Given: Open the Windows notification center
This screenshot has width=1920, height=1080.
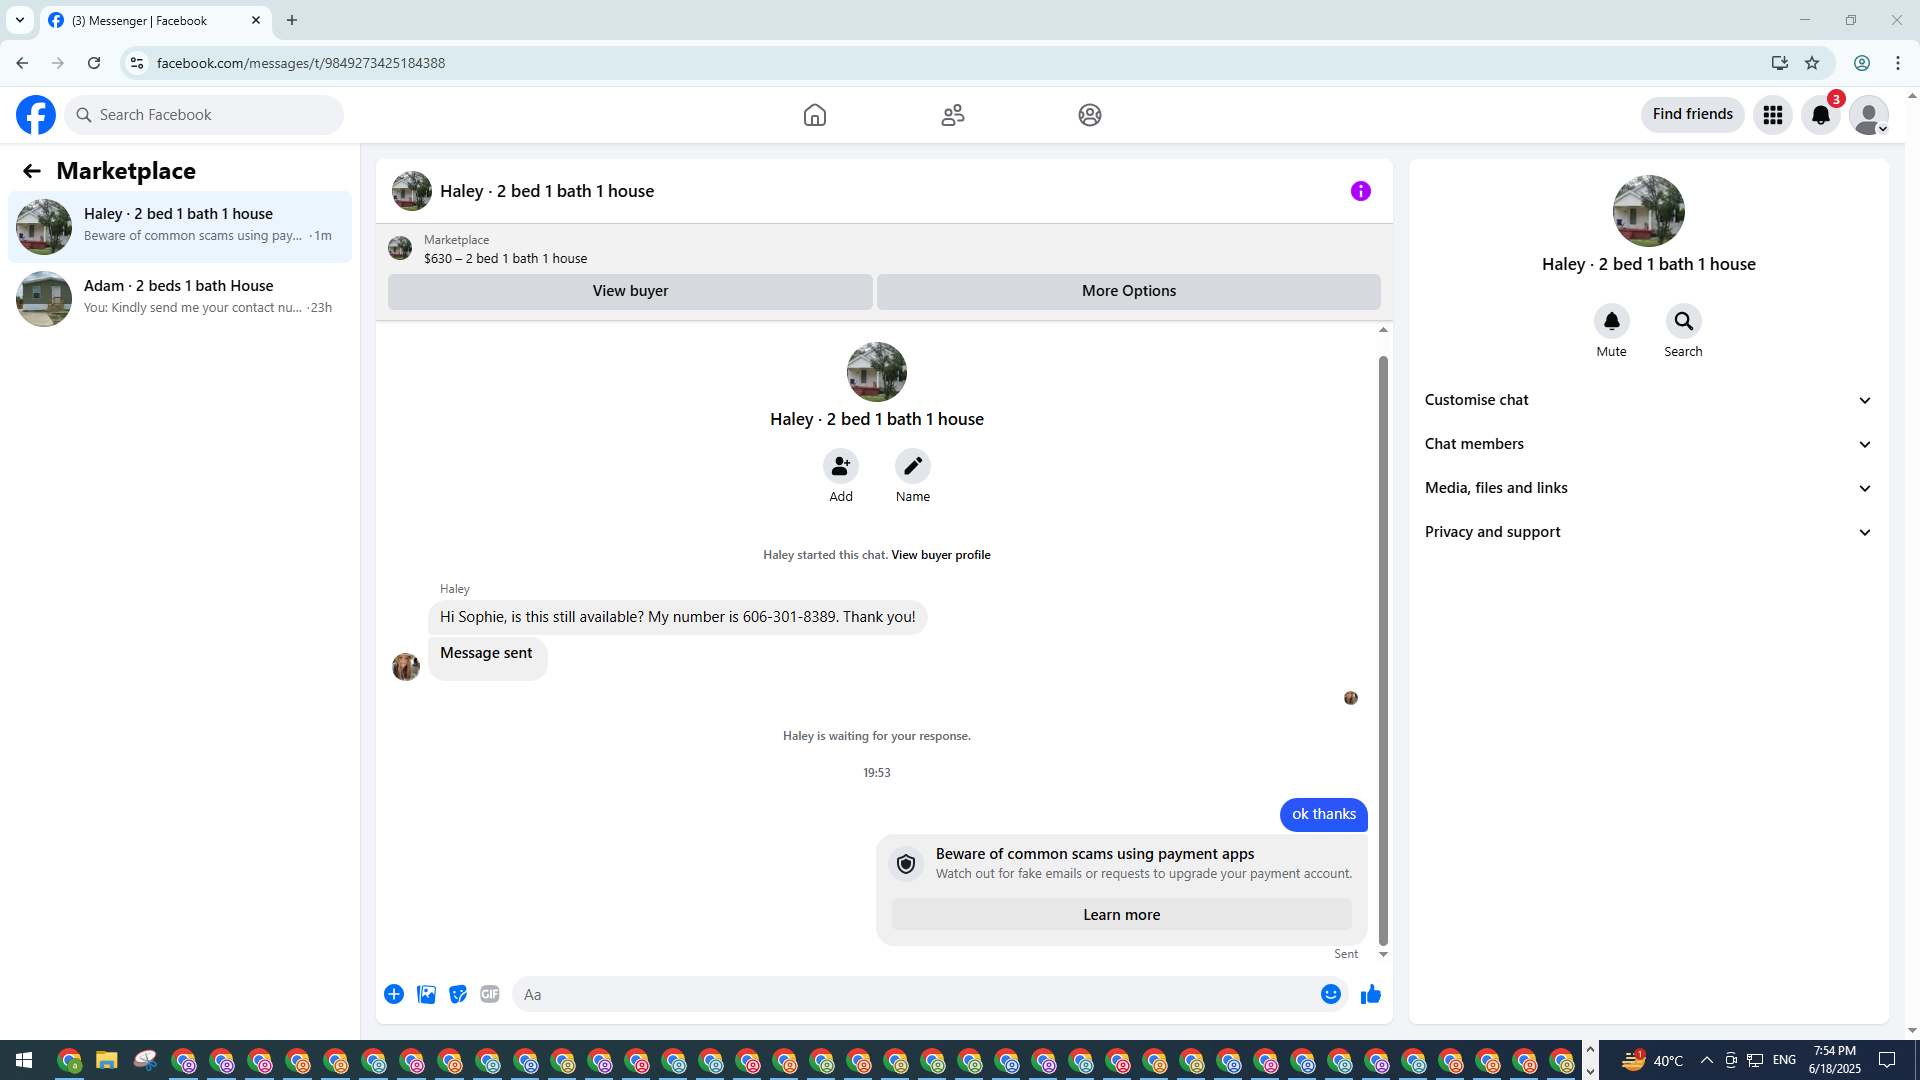Looking at the screenshot, I should (x=1887, y=1060).
